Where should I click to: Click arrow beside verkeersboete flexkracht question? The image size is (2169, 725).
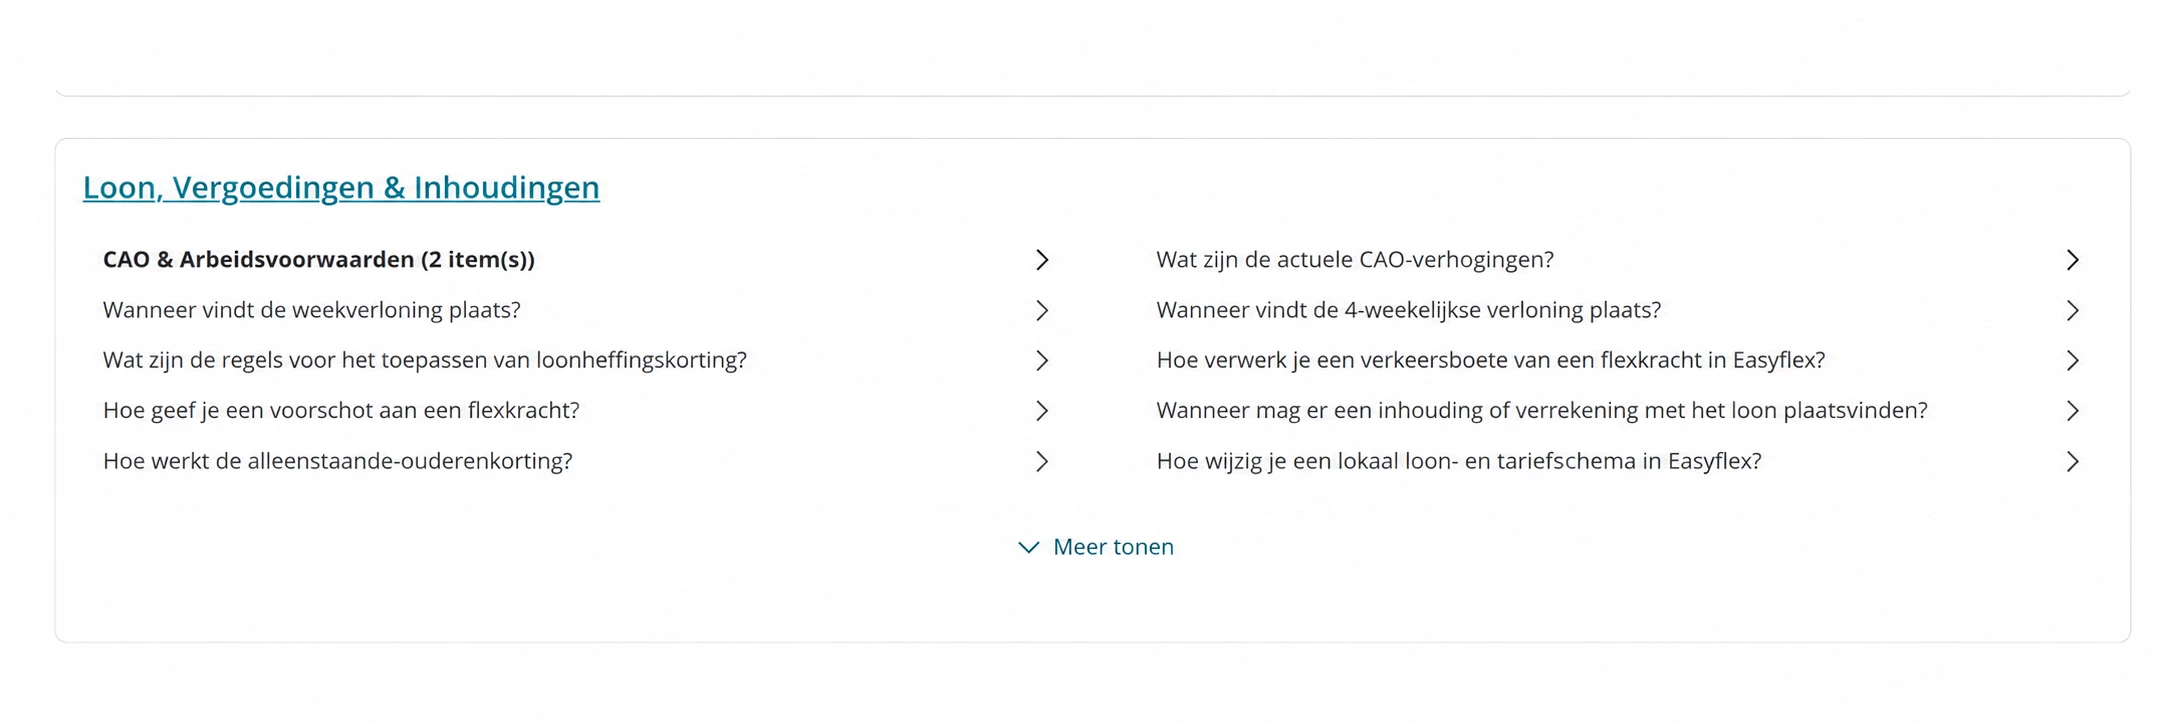[2073, 361]
